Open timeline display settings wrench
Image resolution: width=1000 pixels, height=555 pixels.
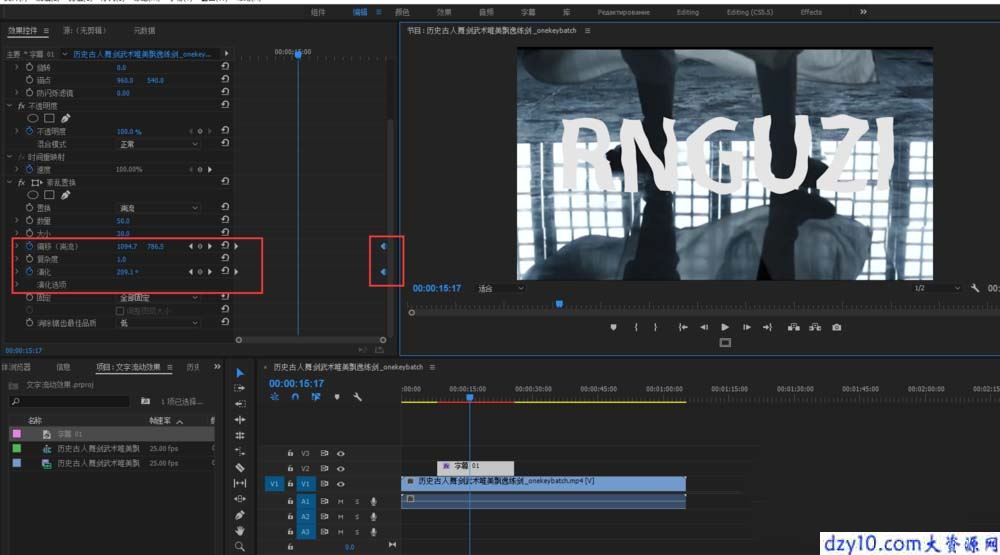(x=357, y=397)
